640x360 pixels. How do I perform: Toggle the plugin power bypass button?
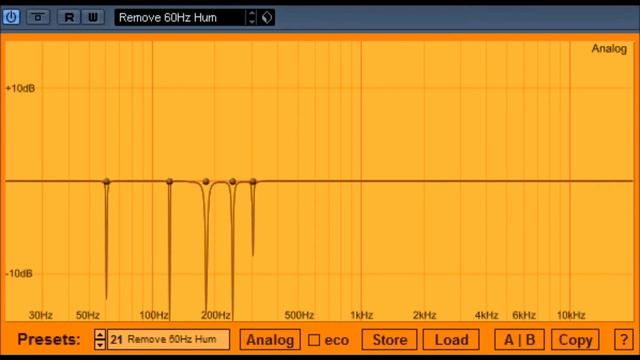[11, 17]
